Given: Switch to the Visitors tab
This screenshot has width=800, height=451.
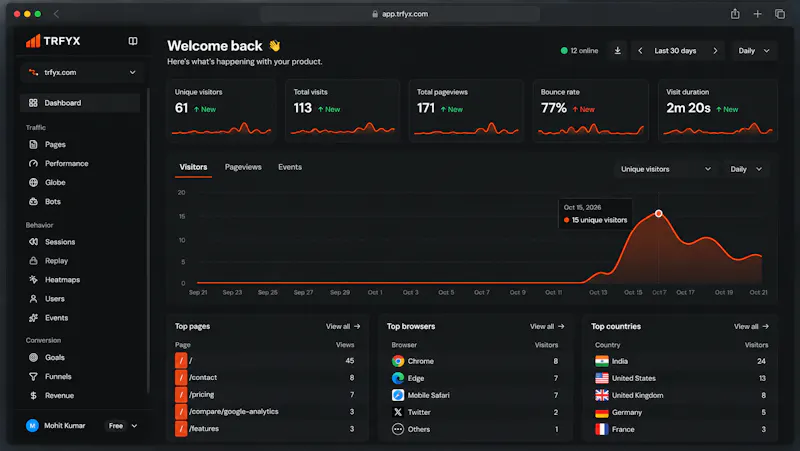Looking at the screenshot, I should coord(193,167).
